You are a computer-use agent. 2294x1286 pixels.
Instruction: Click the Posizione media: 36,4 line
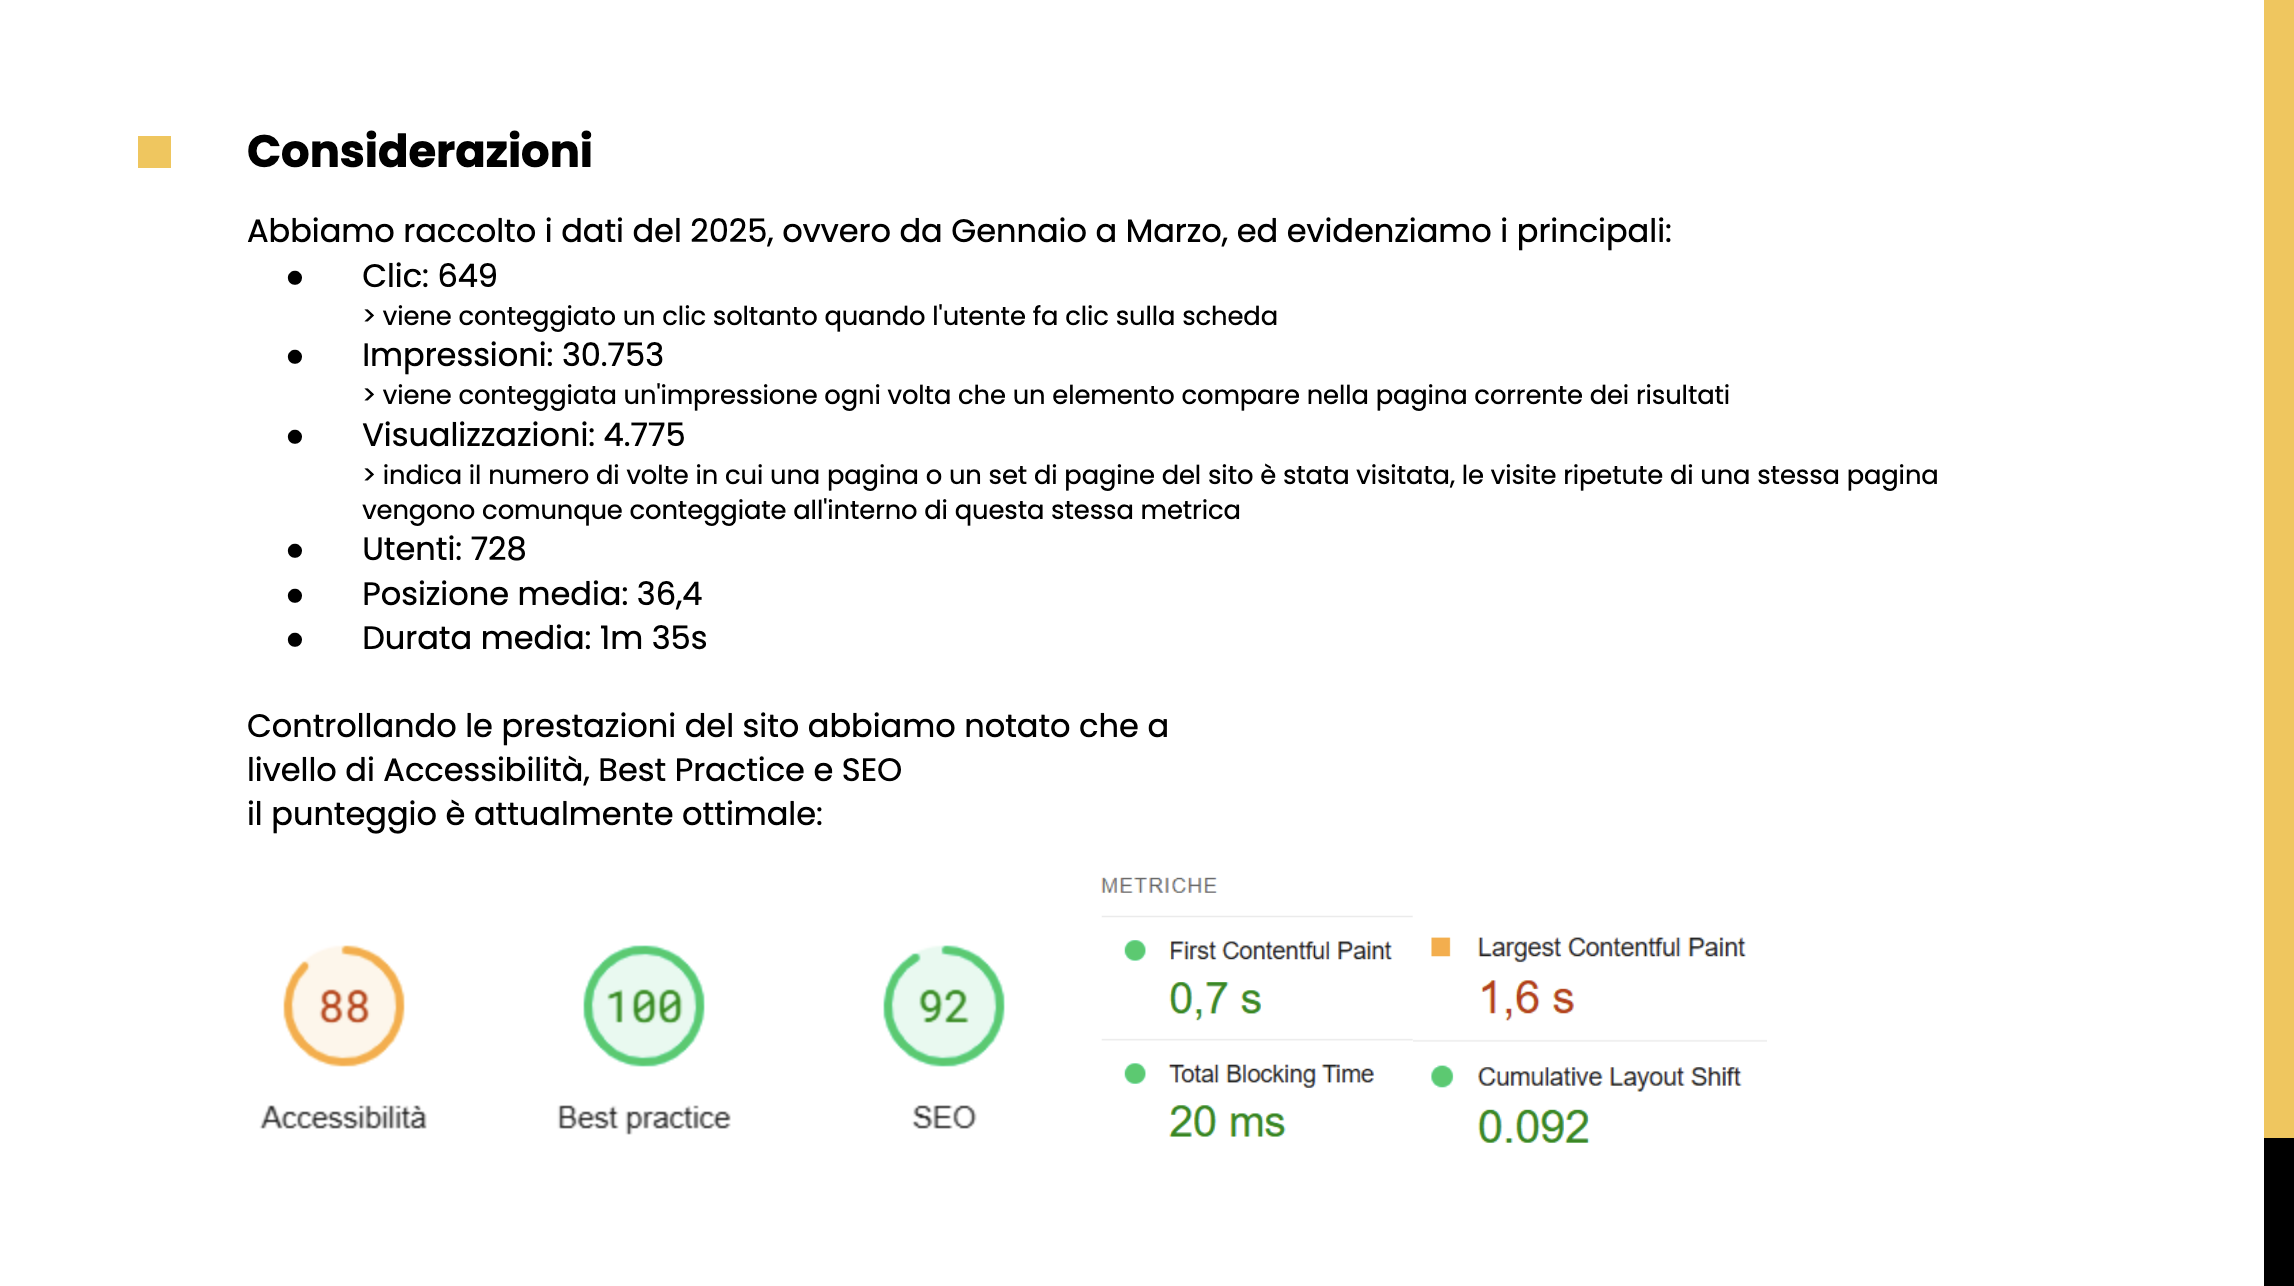(x=531, y=593)
